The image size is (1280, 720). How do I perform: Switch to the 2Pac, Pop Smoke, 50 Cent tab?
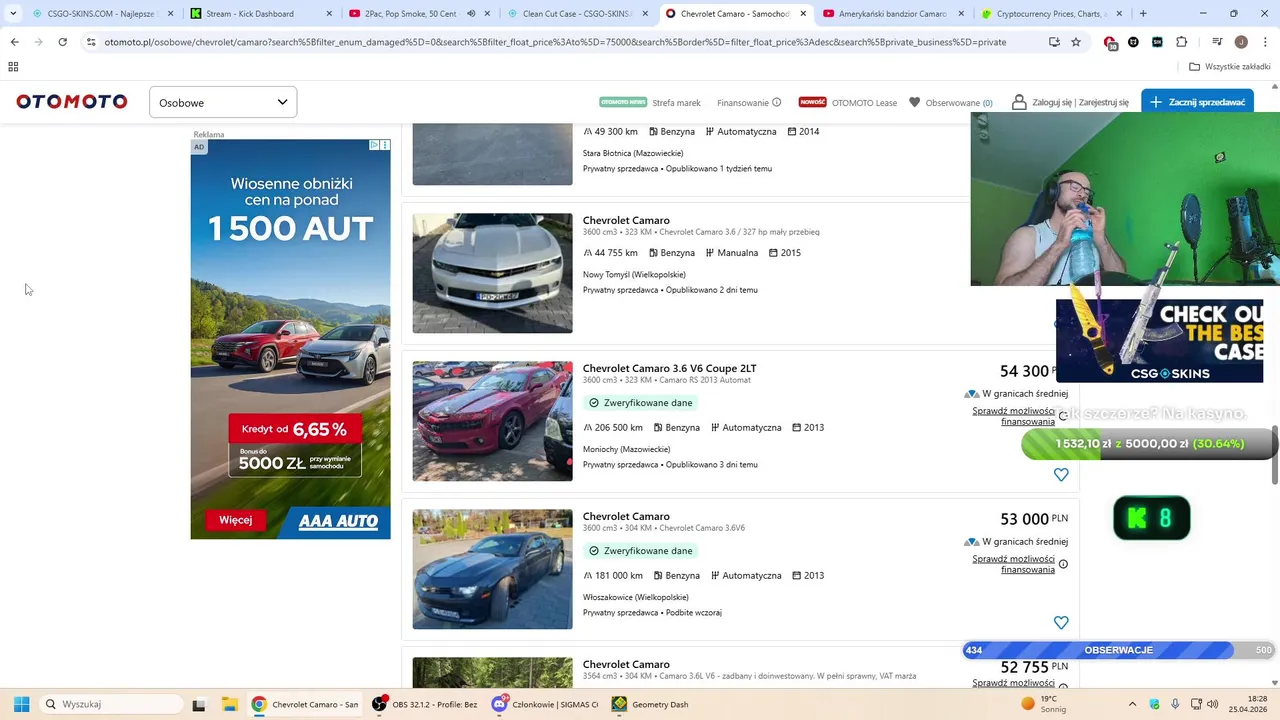pyautogui.click(x=418, y=14)
